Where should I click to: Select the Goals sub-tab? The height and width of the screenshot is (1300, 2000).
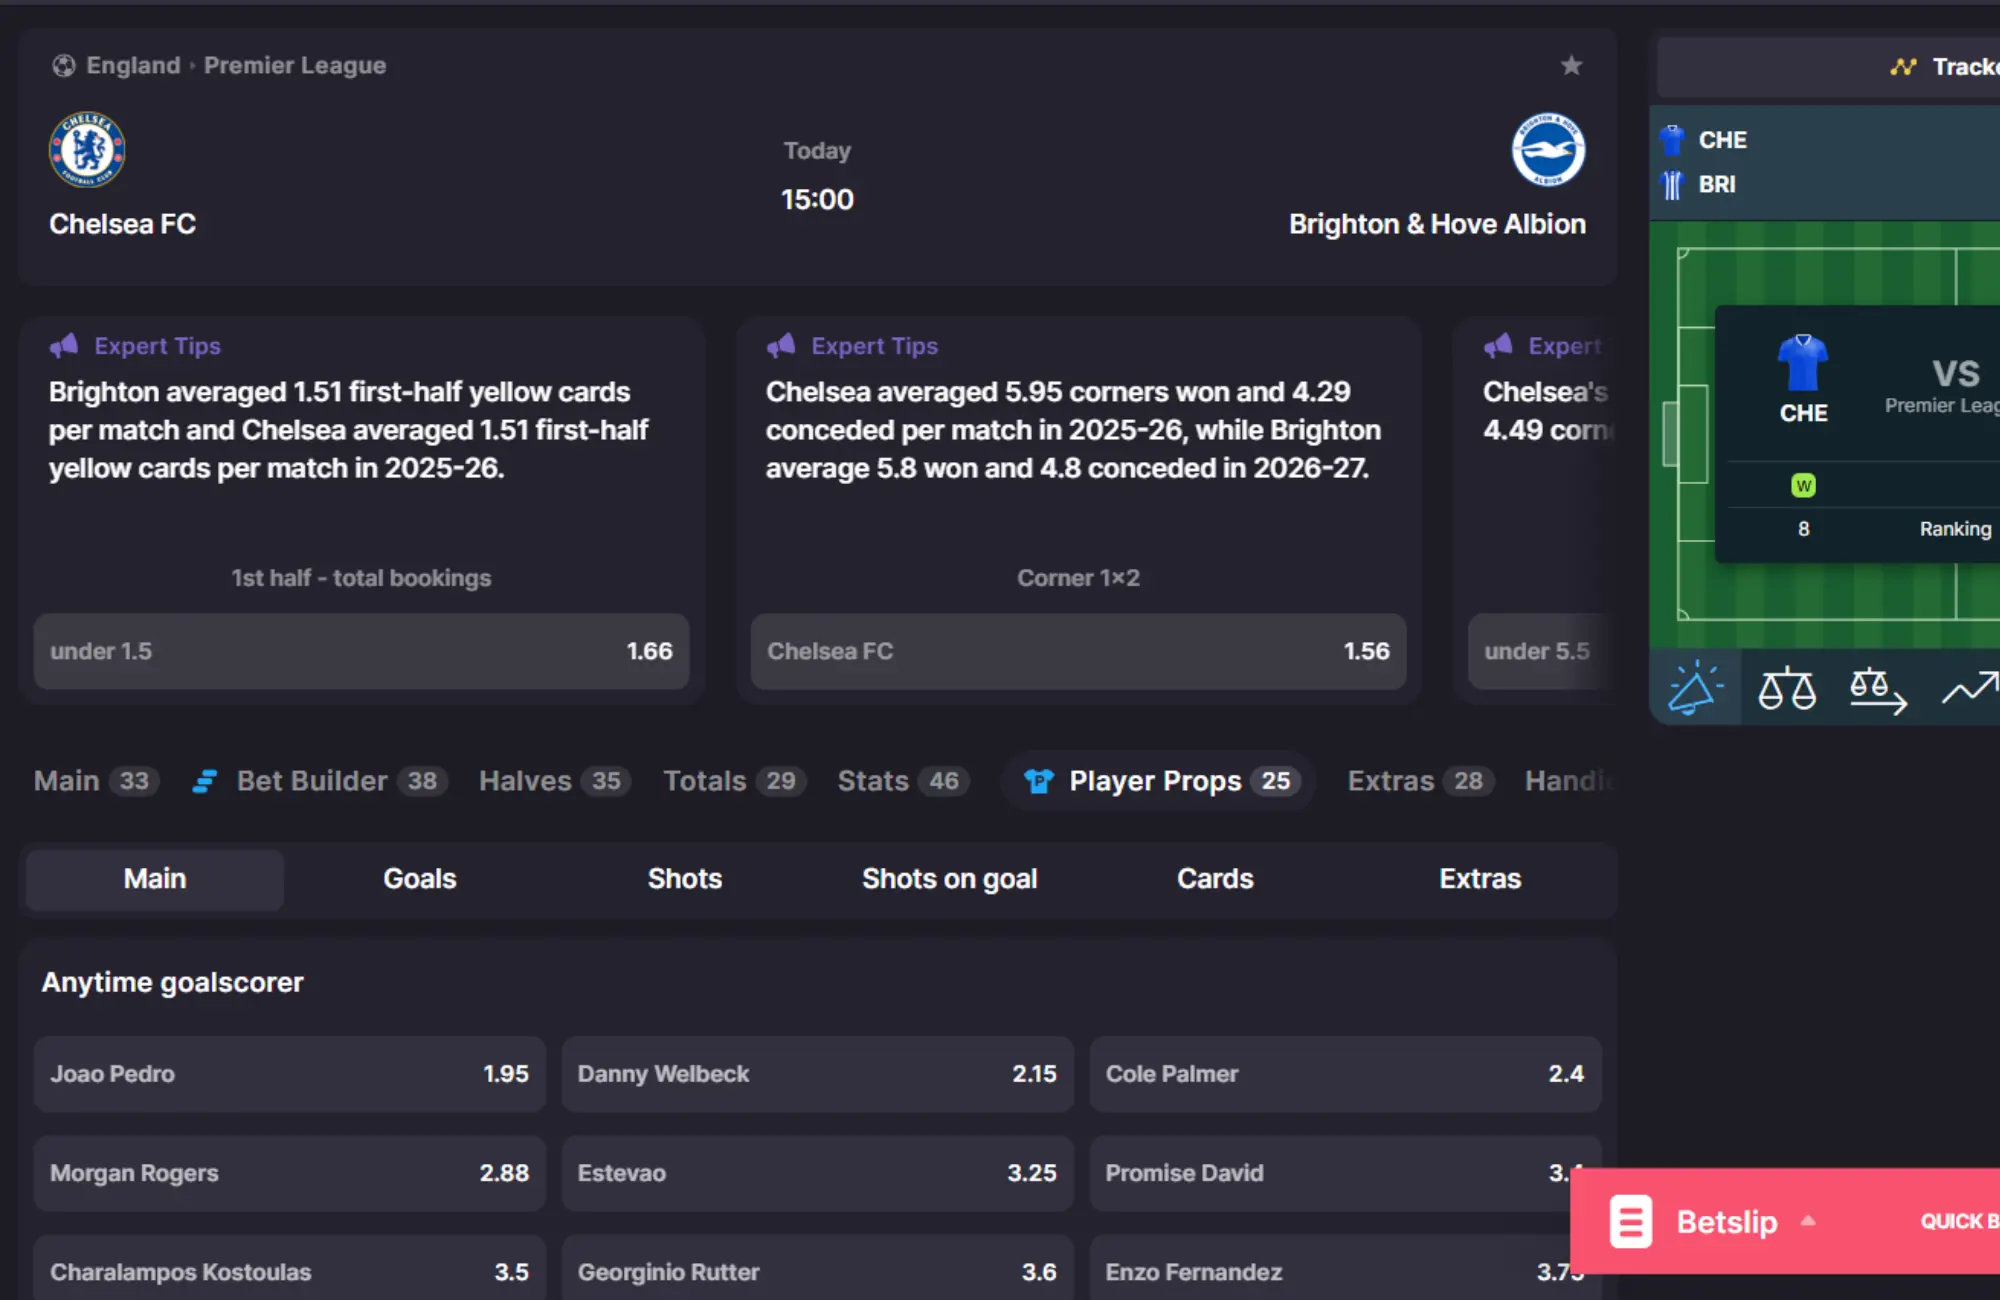click(x=420, y=879)
